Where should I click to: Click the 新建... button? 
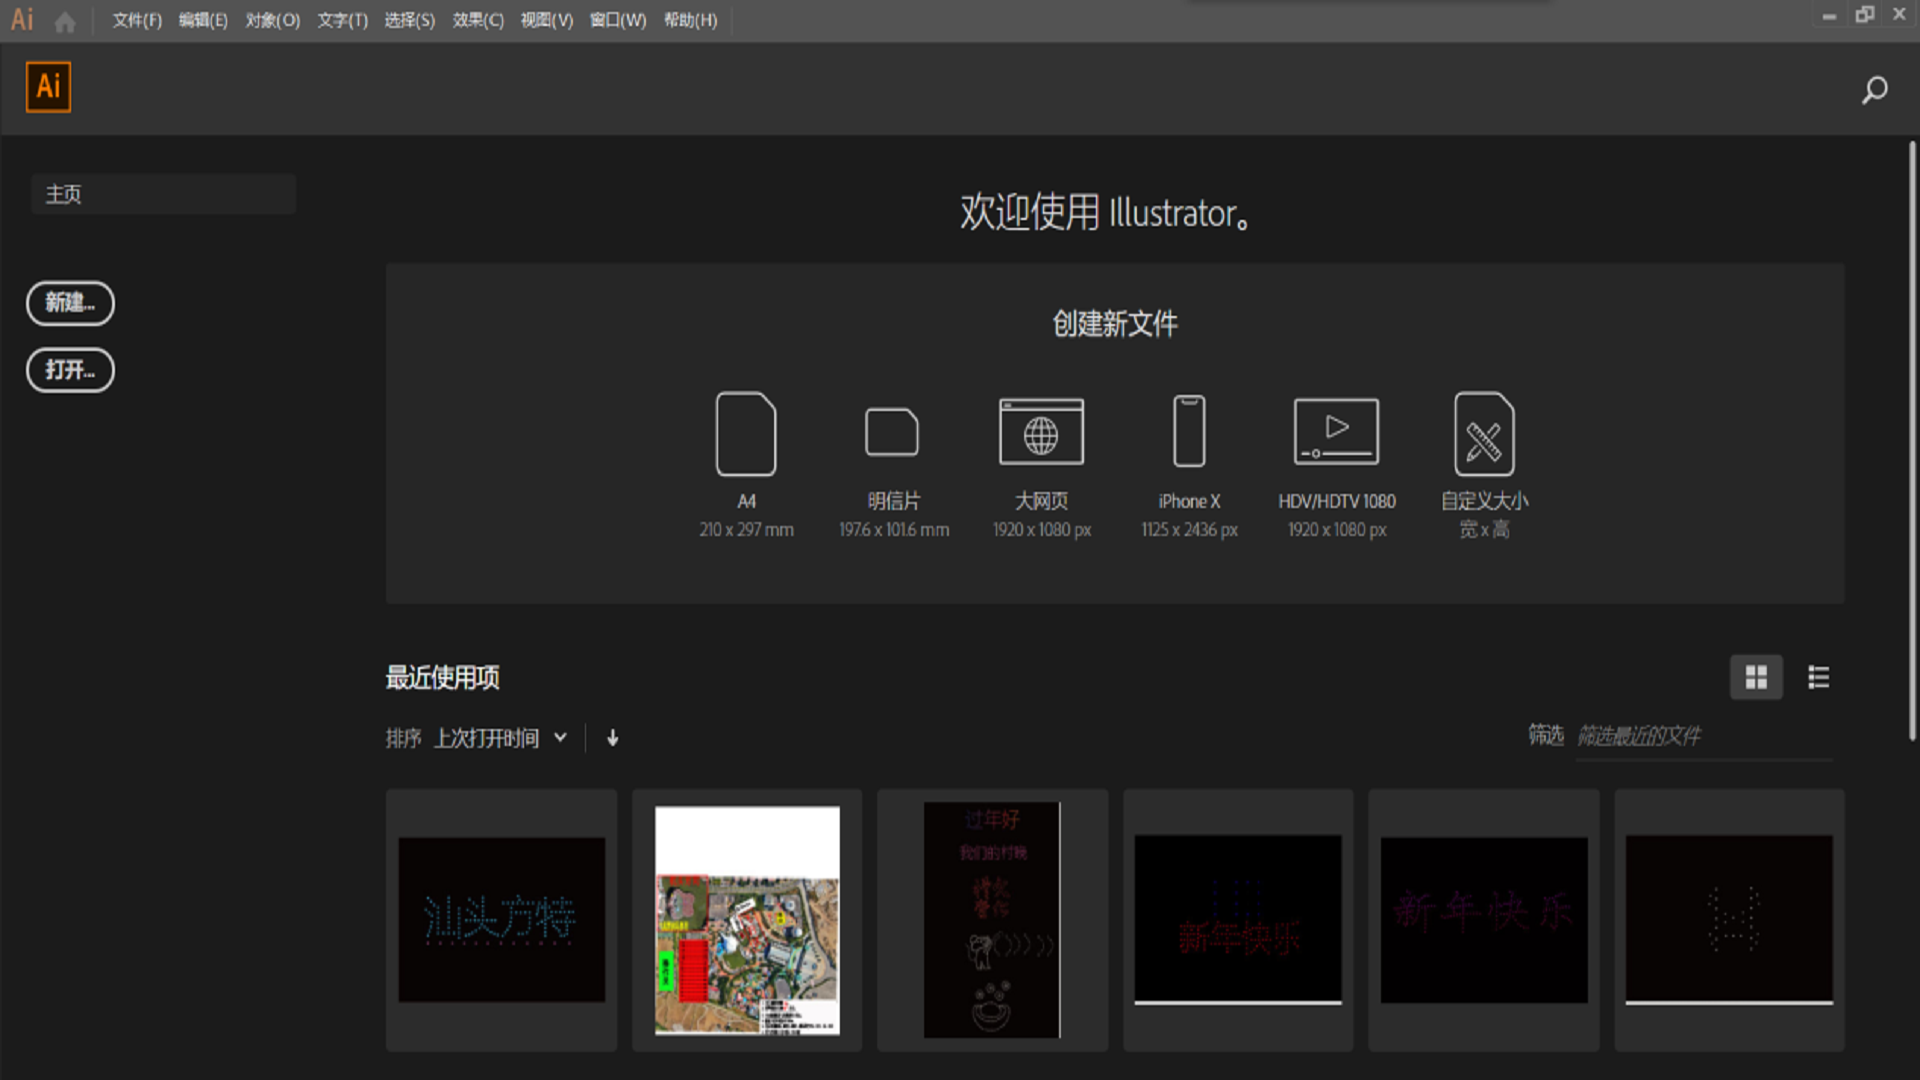click(x=70, y=303)
